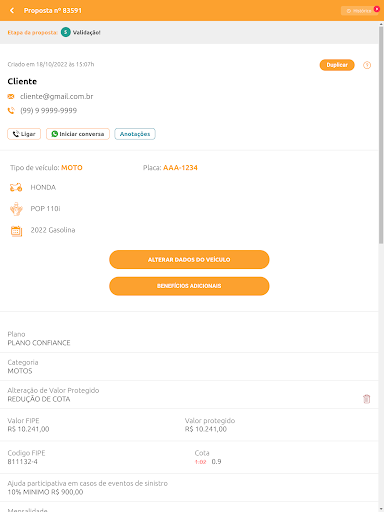Image resolution: width=384 pixels, height=512 pixels.
Task: Click ALTERAR DADOS DO VEÍCULO button
Action: (189, 260)
